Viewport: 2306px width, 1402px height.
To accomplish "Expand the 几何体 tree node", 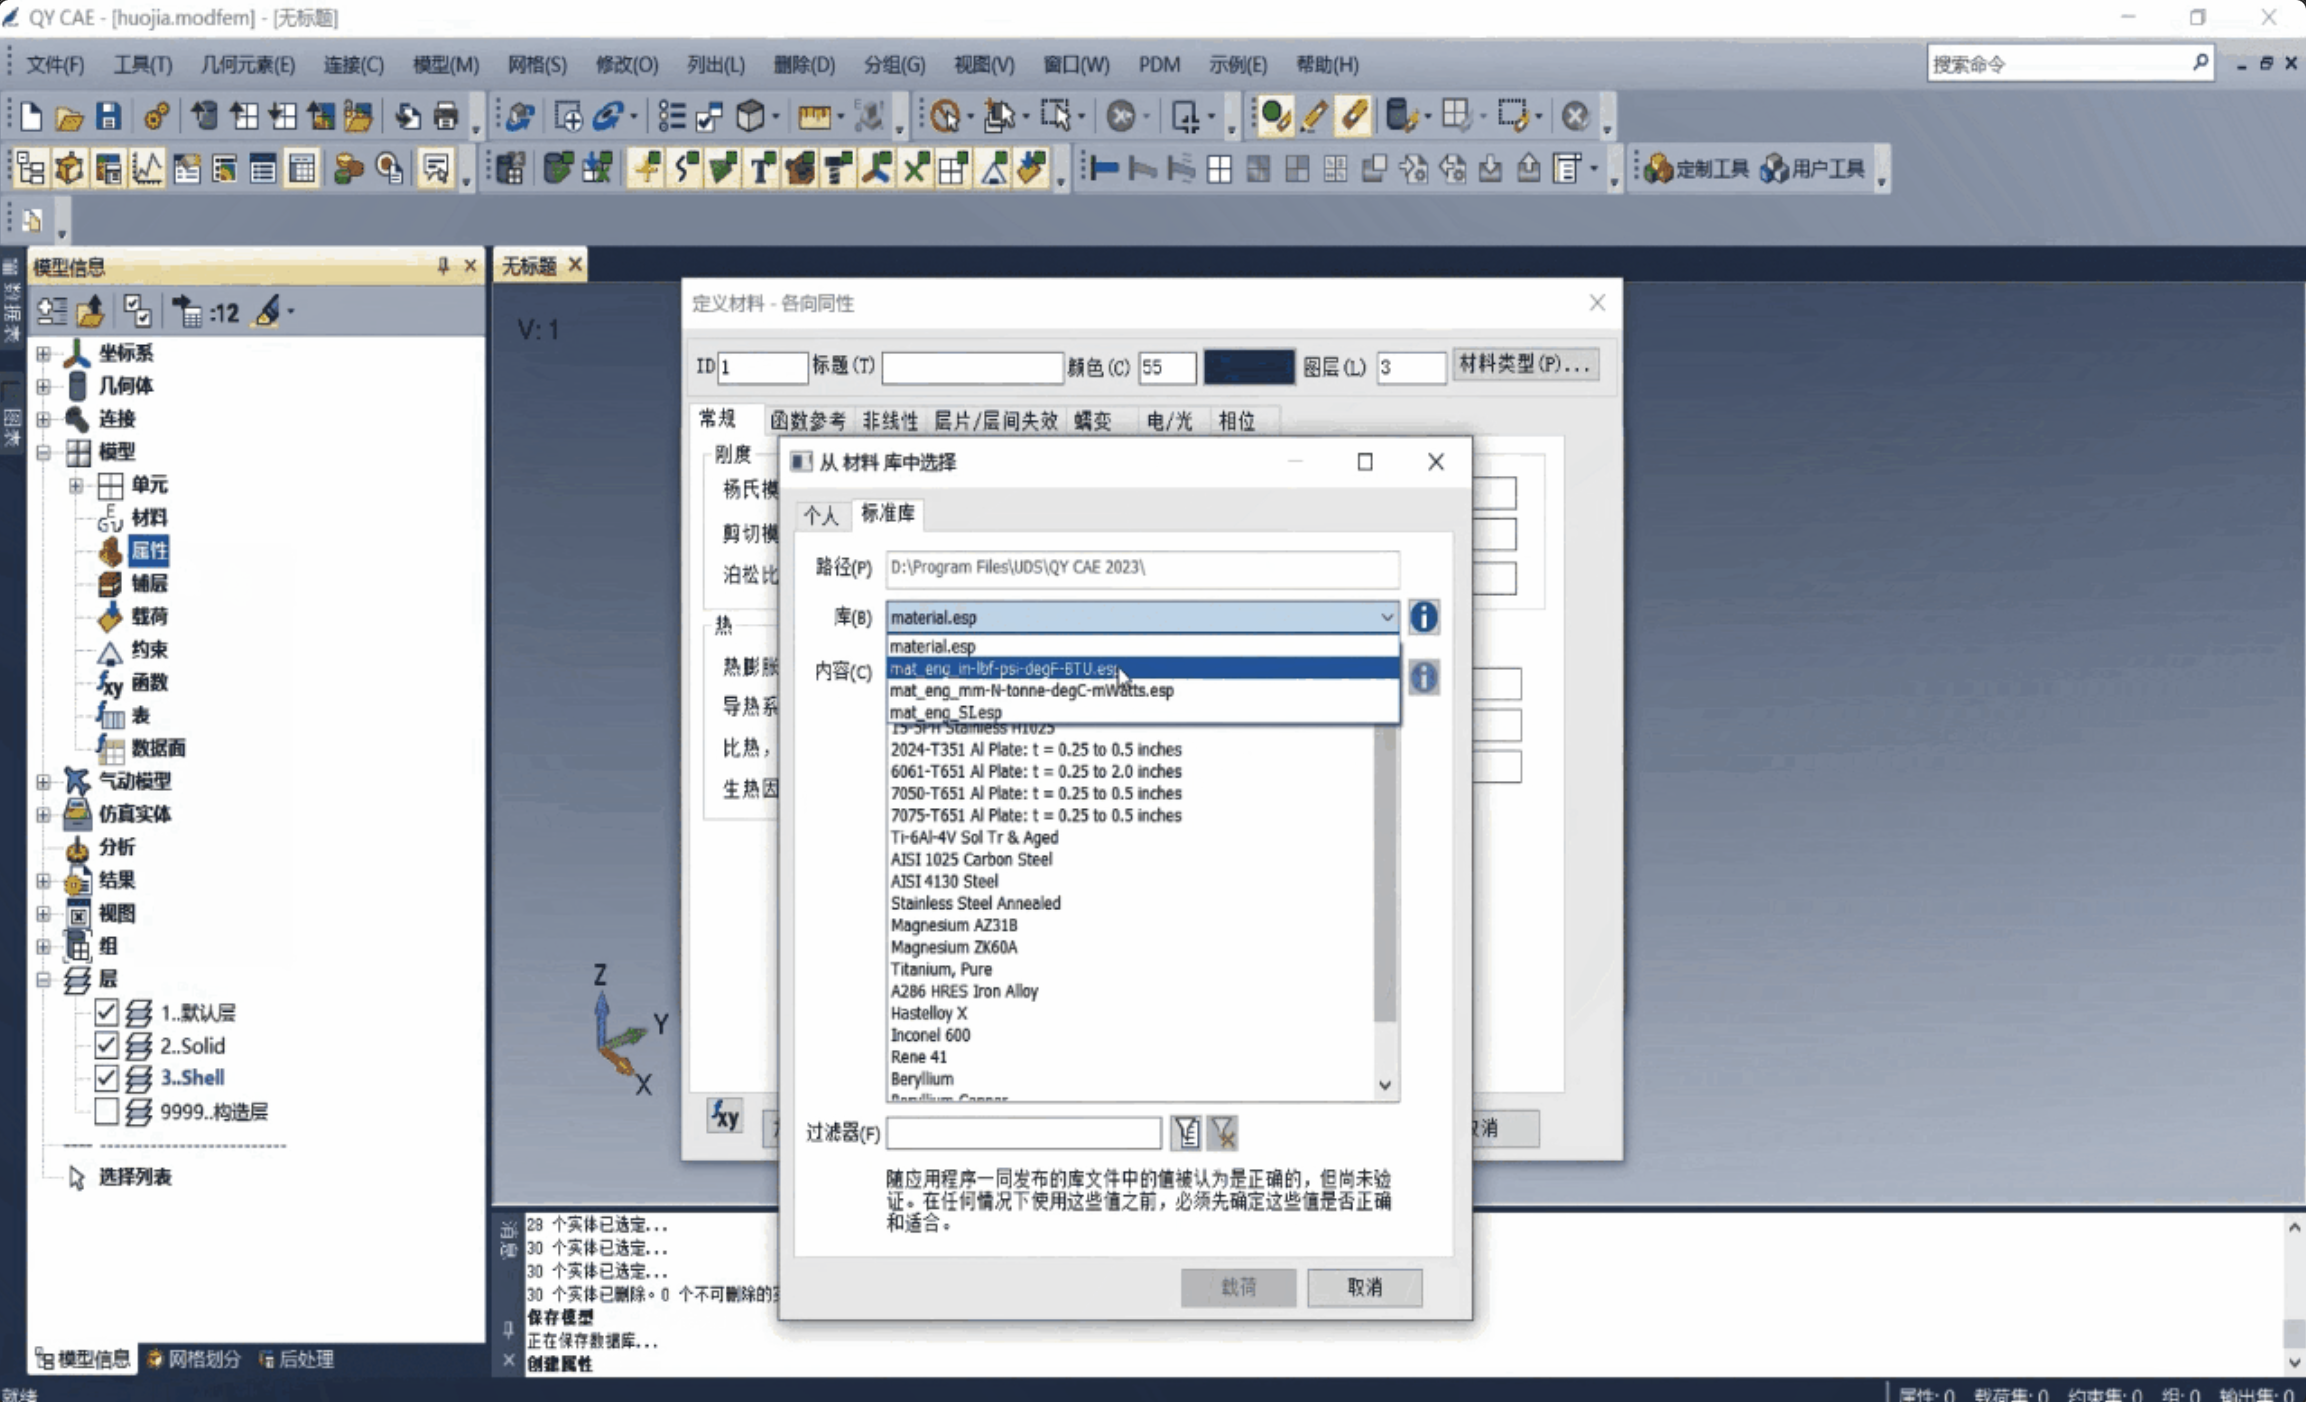I will click(43, 386).
